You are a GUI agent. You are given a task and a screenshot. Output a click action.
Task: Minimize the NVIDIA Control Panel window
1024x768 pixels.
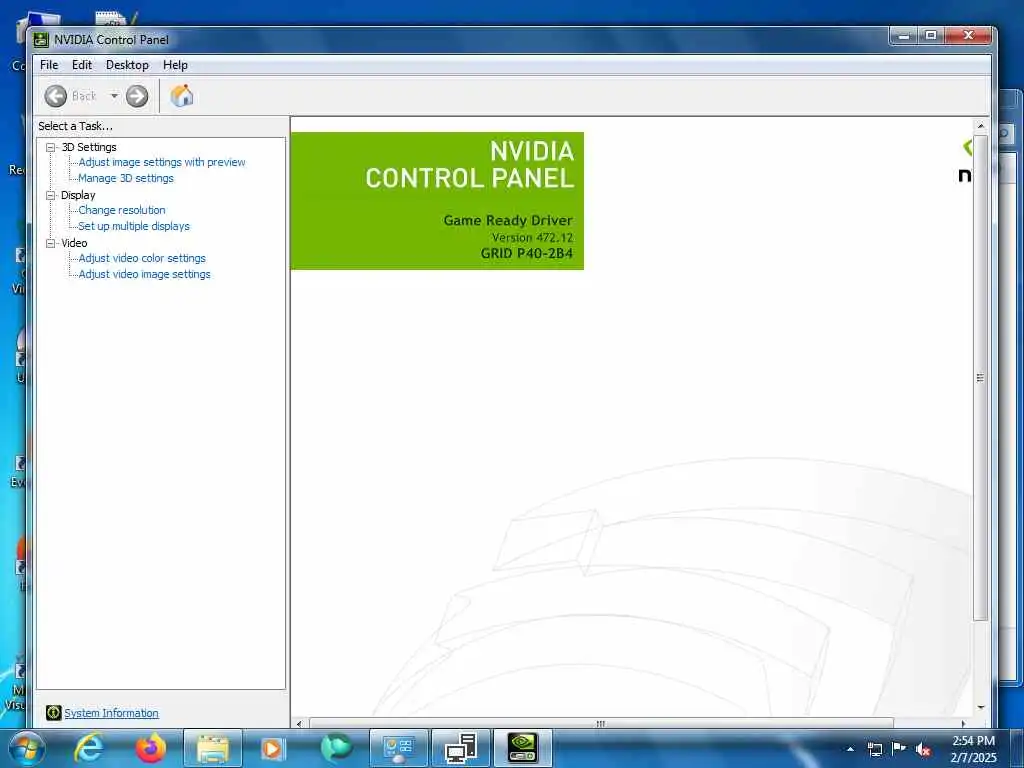[x=904, y=35]
